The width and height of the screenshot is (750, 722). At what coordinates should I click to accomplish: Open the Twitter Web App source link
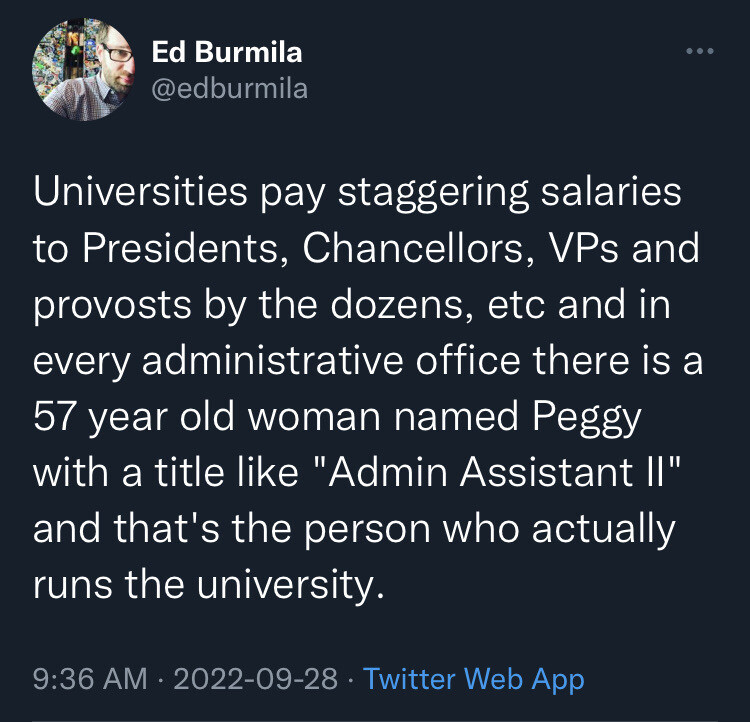click(474, 679)
